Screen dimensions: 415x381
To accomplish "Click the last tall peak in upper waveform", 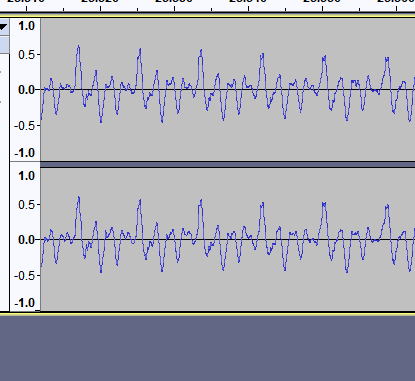I will [387, 59].
